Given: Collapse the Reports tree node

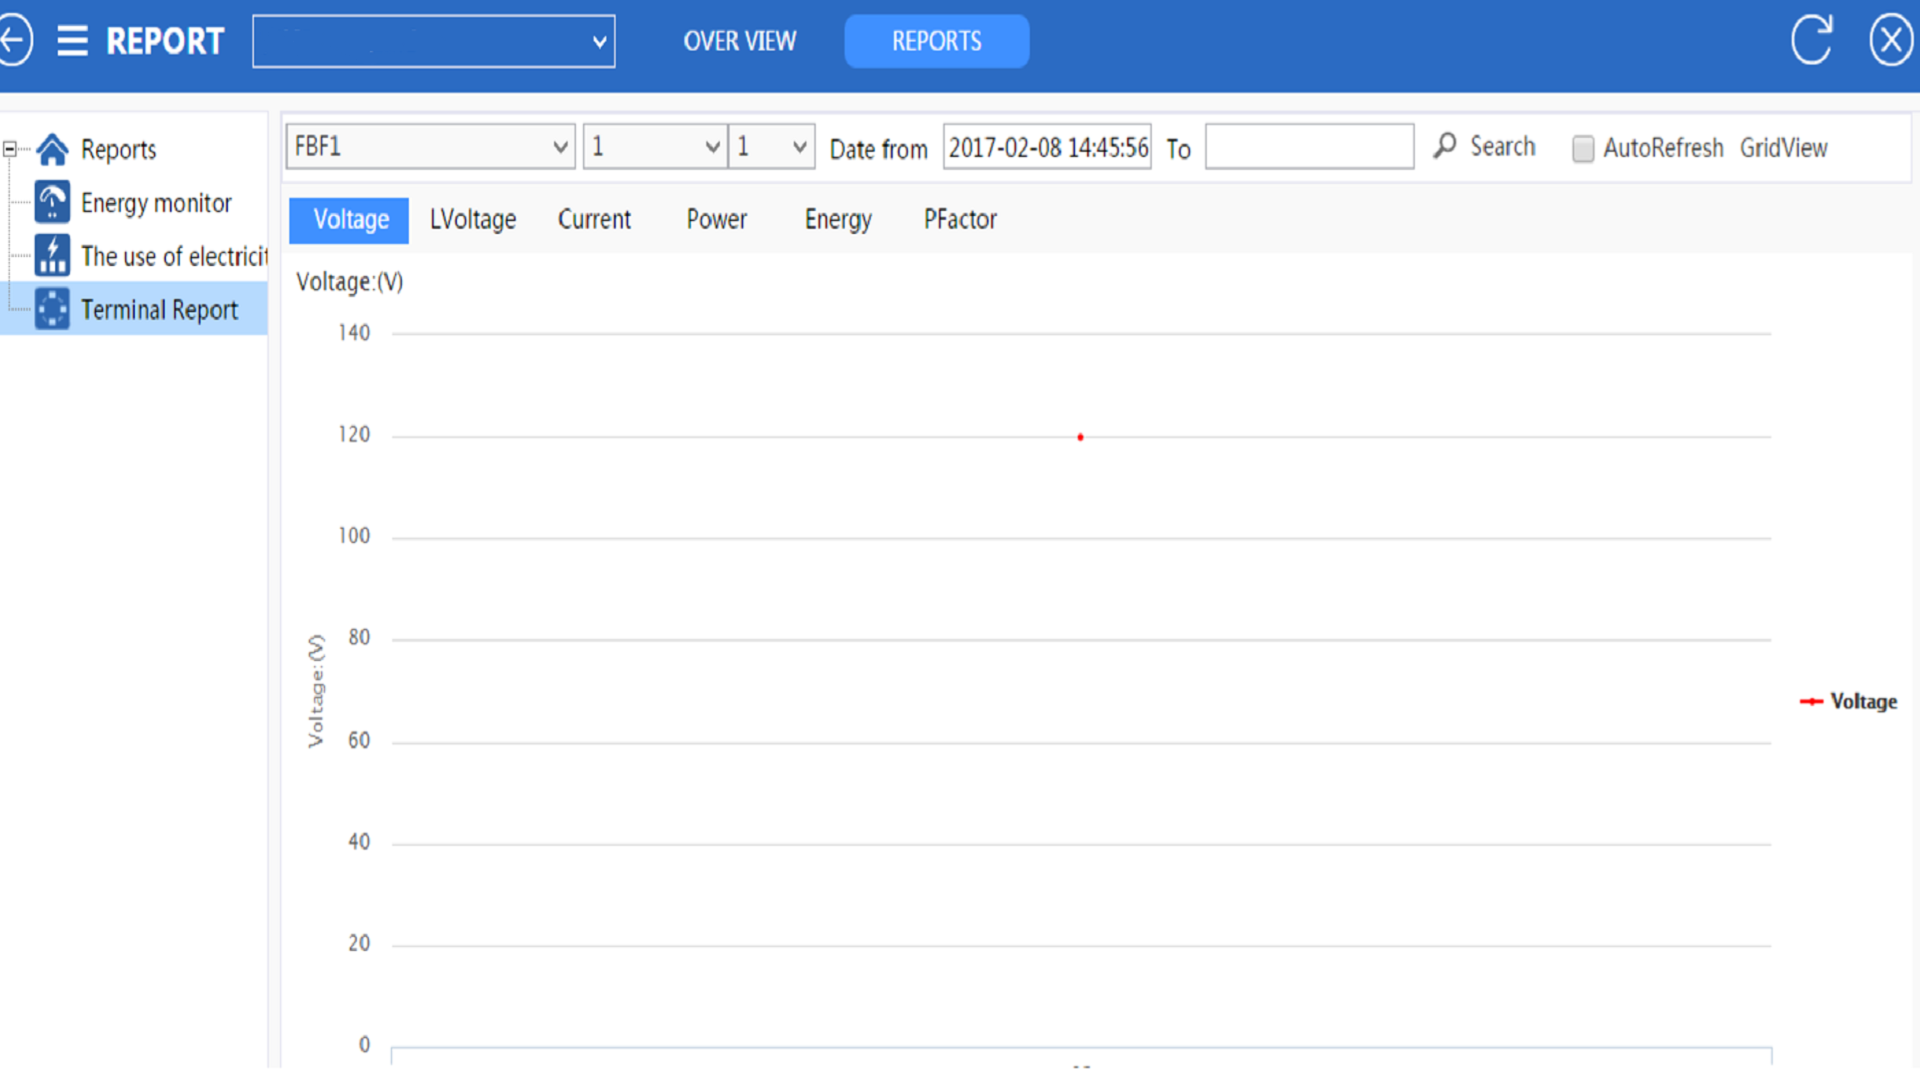Looking at the screenshot, I should [x=10, y=150].
